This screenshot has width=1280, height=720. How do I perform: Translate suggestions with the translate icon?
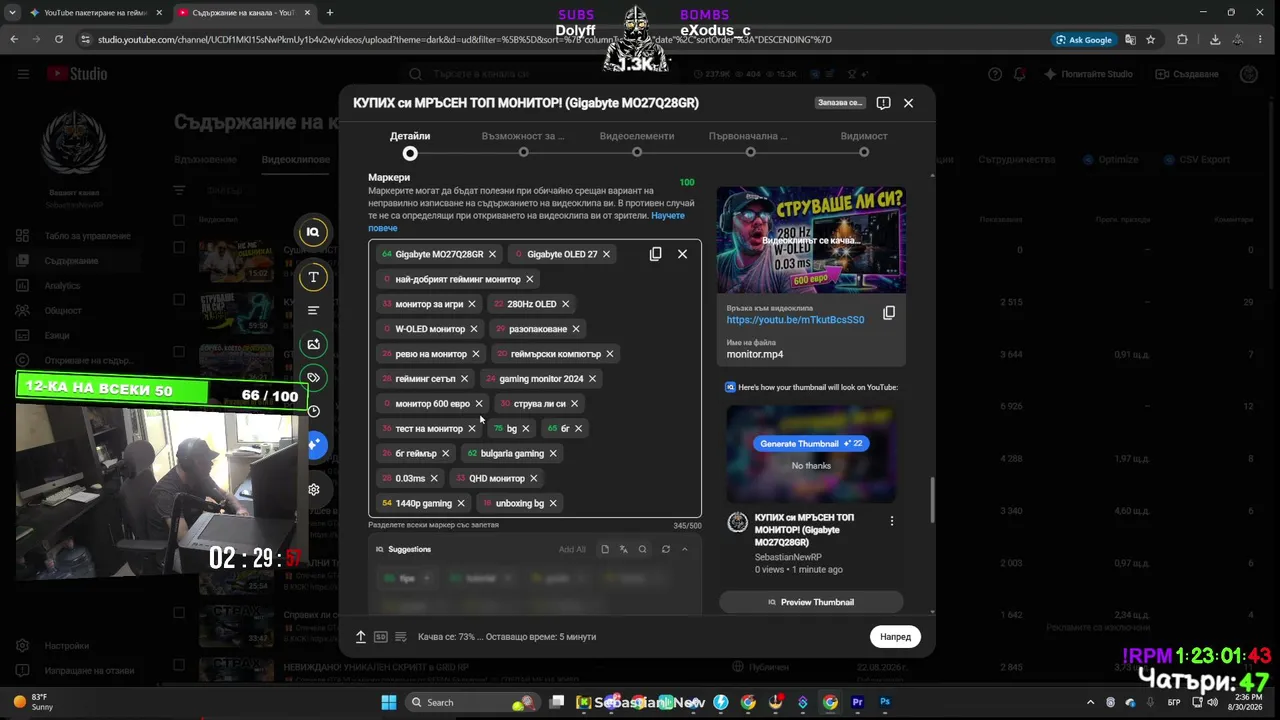click(623, 549)
